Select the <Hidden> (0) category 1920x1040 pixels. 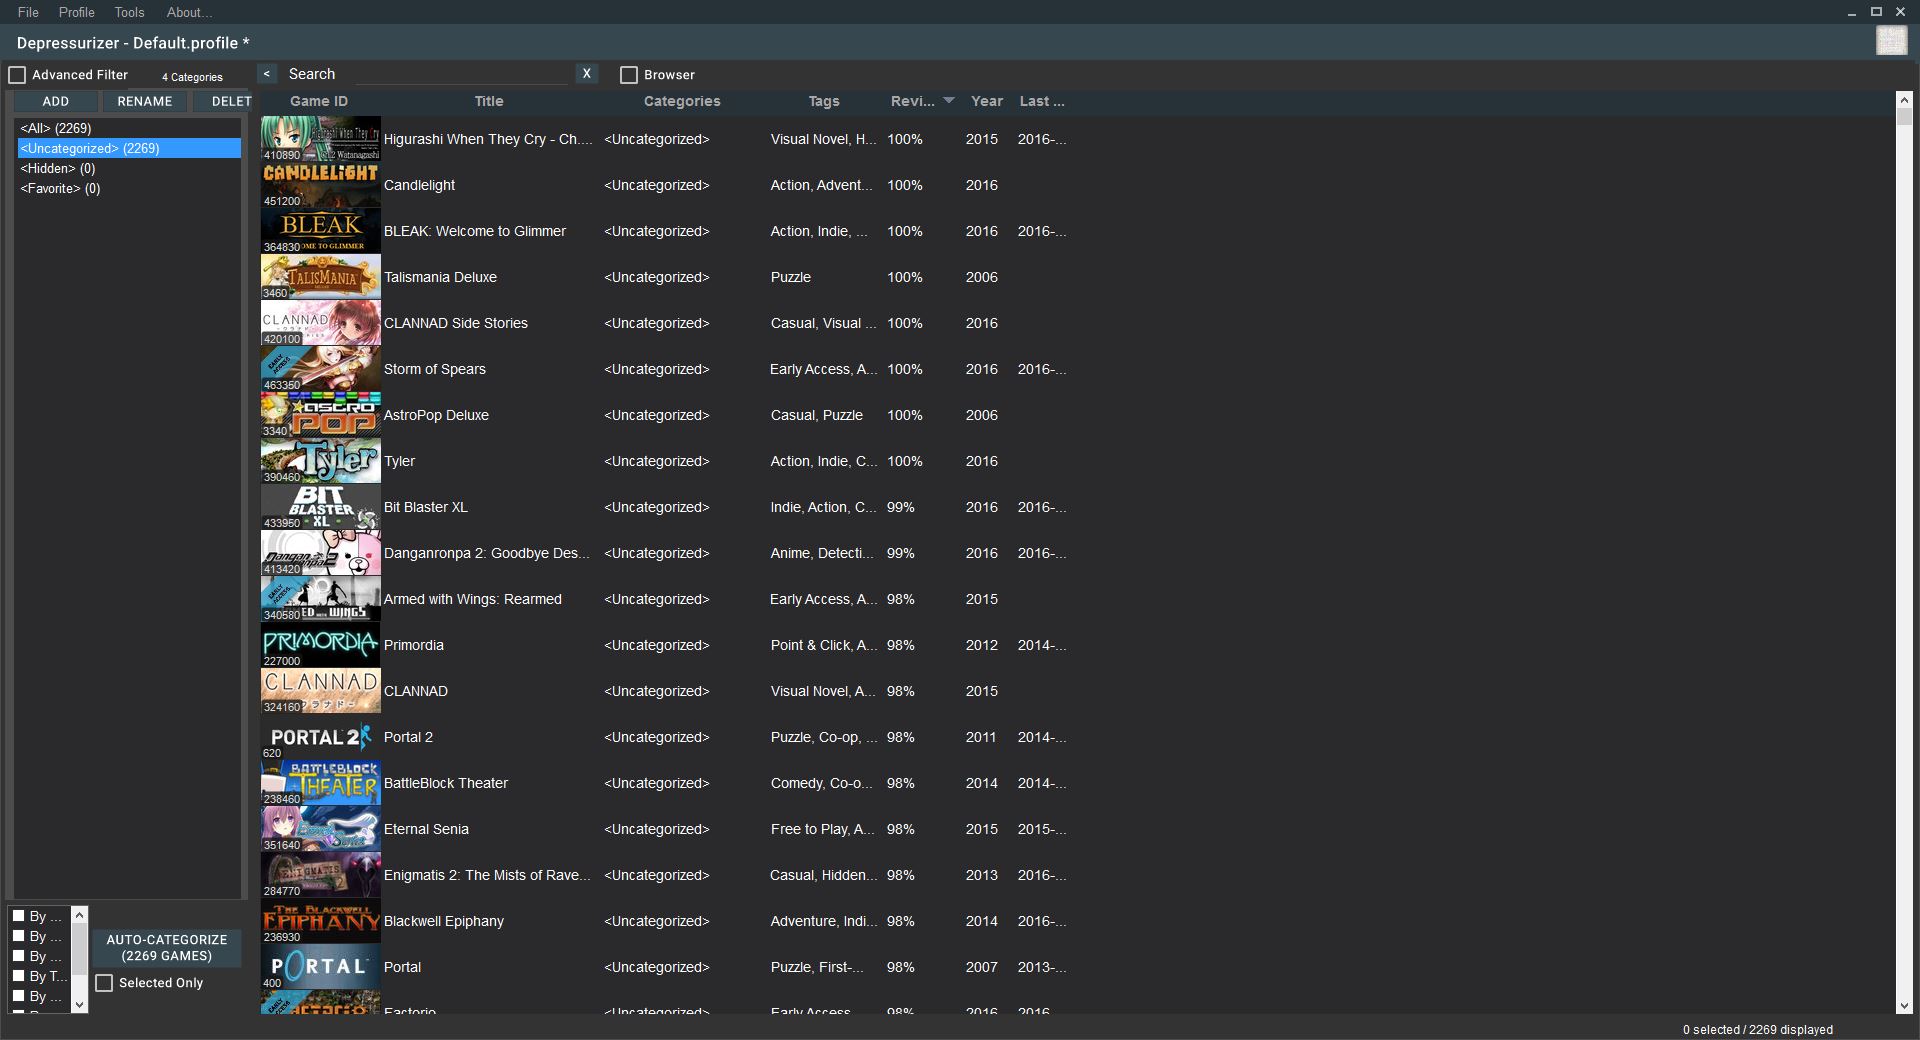(129, 168)
